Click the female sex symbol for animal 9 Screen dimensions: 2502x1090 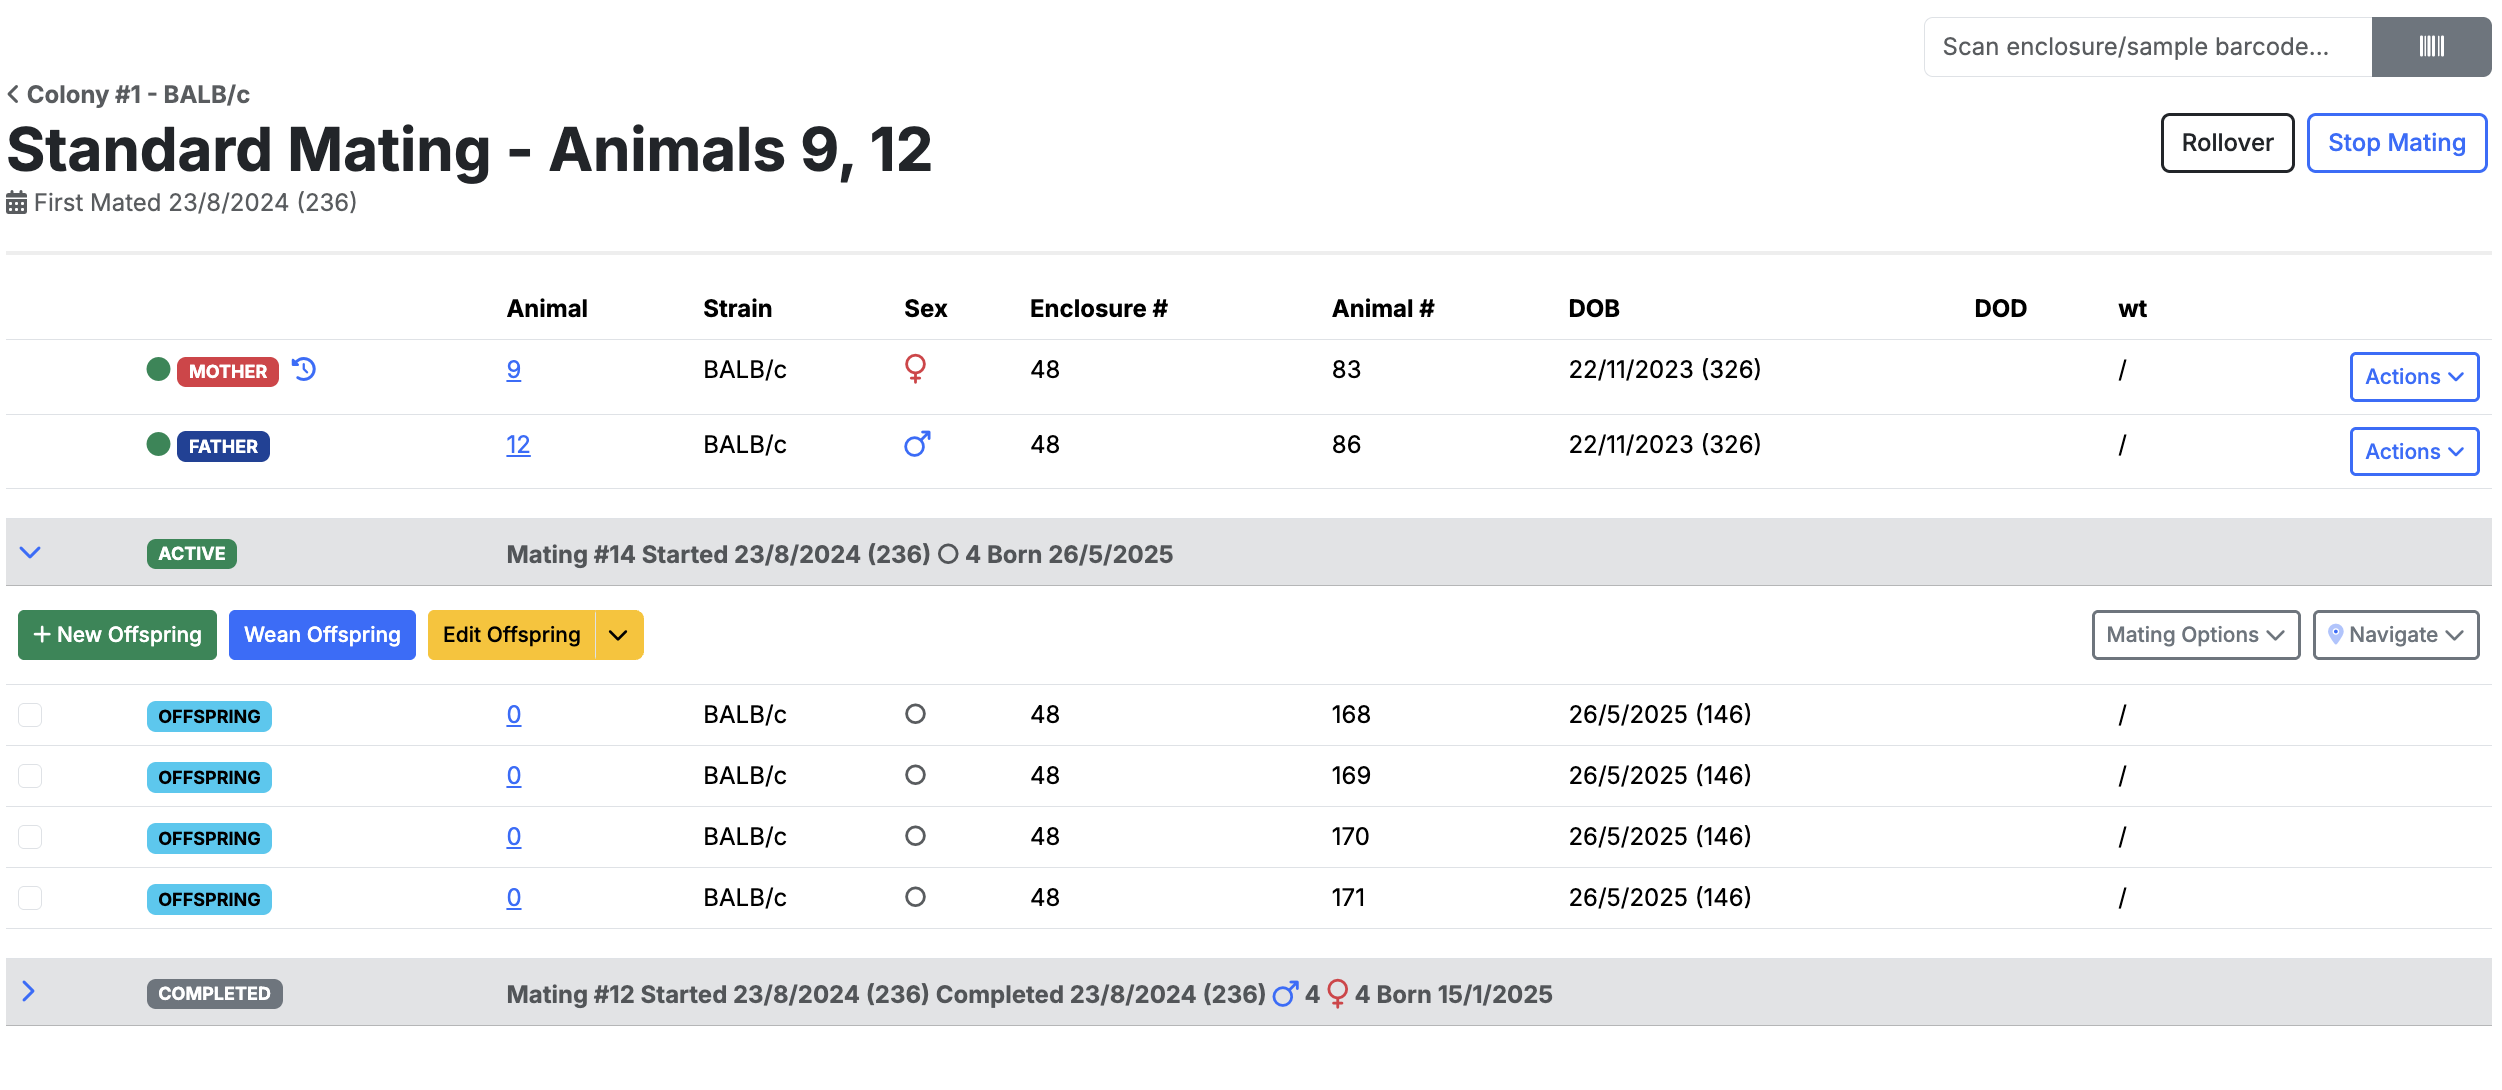(x=915, y=369)
